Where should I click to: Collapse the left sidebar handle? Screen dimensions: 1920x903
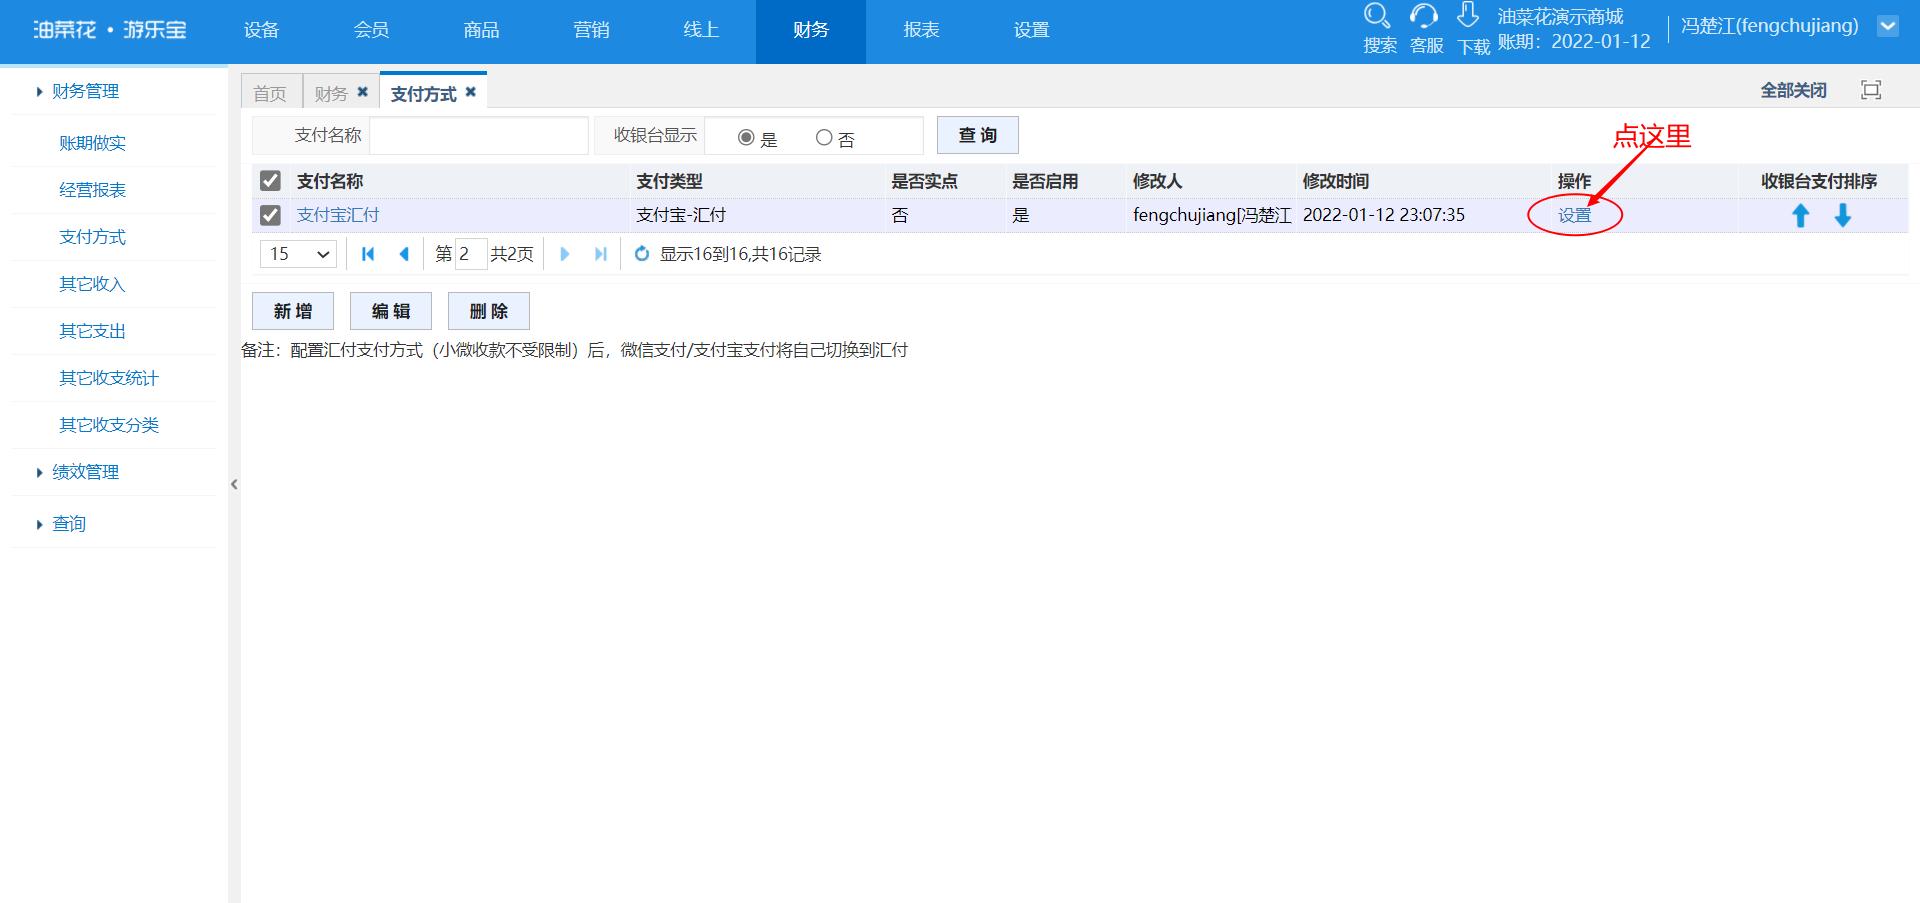click(x=234, y=484)
